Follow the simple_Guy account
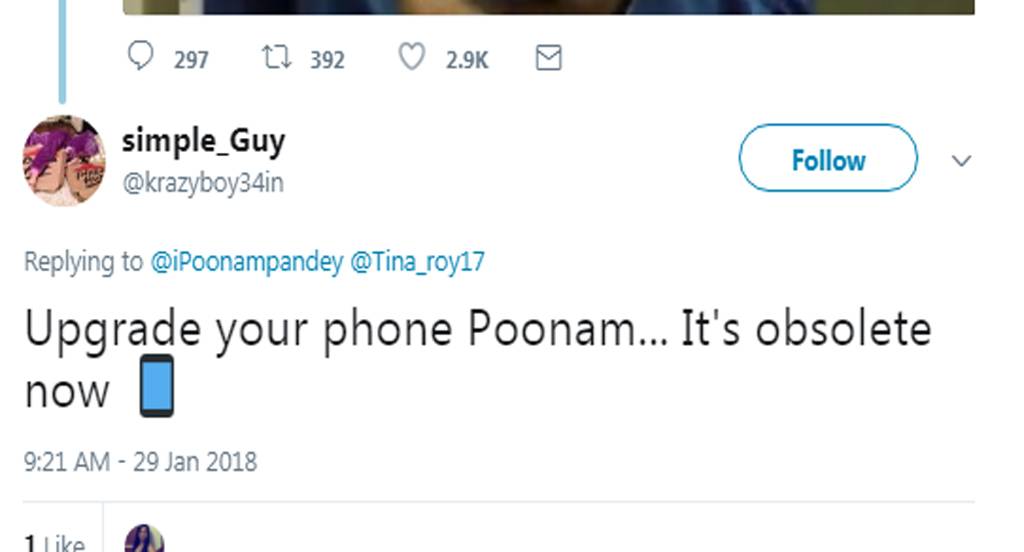1024x552 pixels. tap(828, 158)
